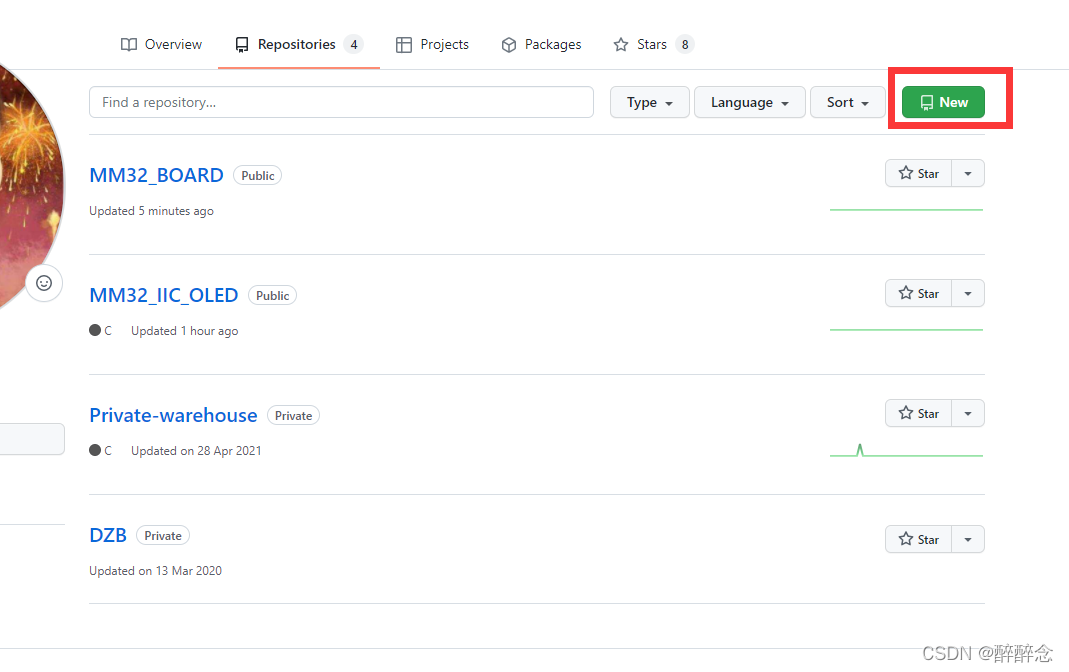Click the MM32_BOARD activity sparkline graph
This screenshot has width=1069, height=672.
click(906, 210)
